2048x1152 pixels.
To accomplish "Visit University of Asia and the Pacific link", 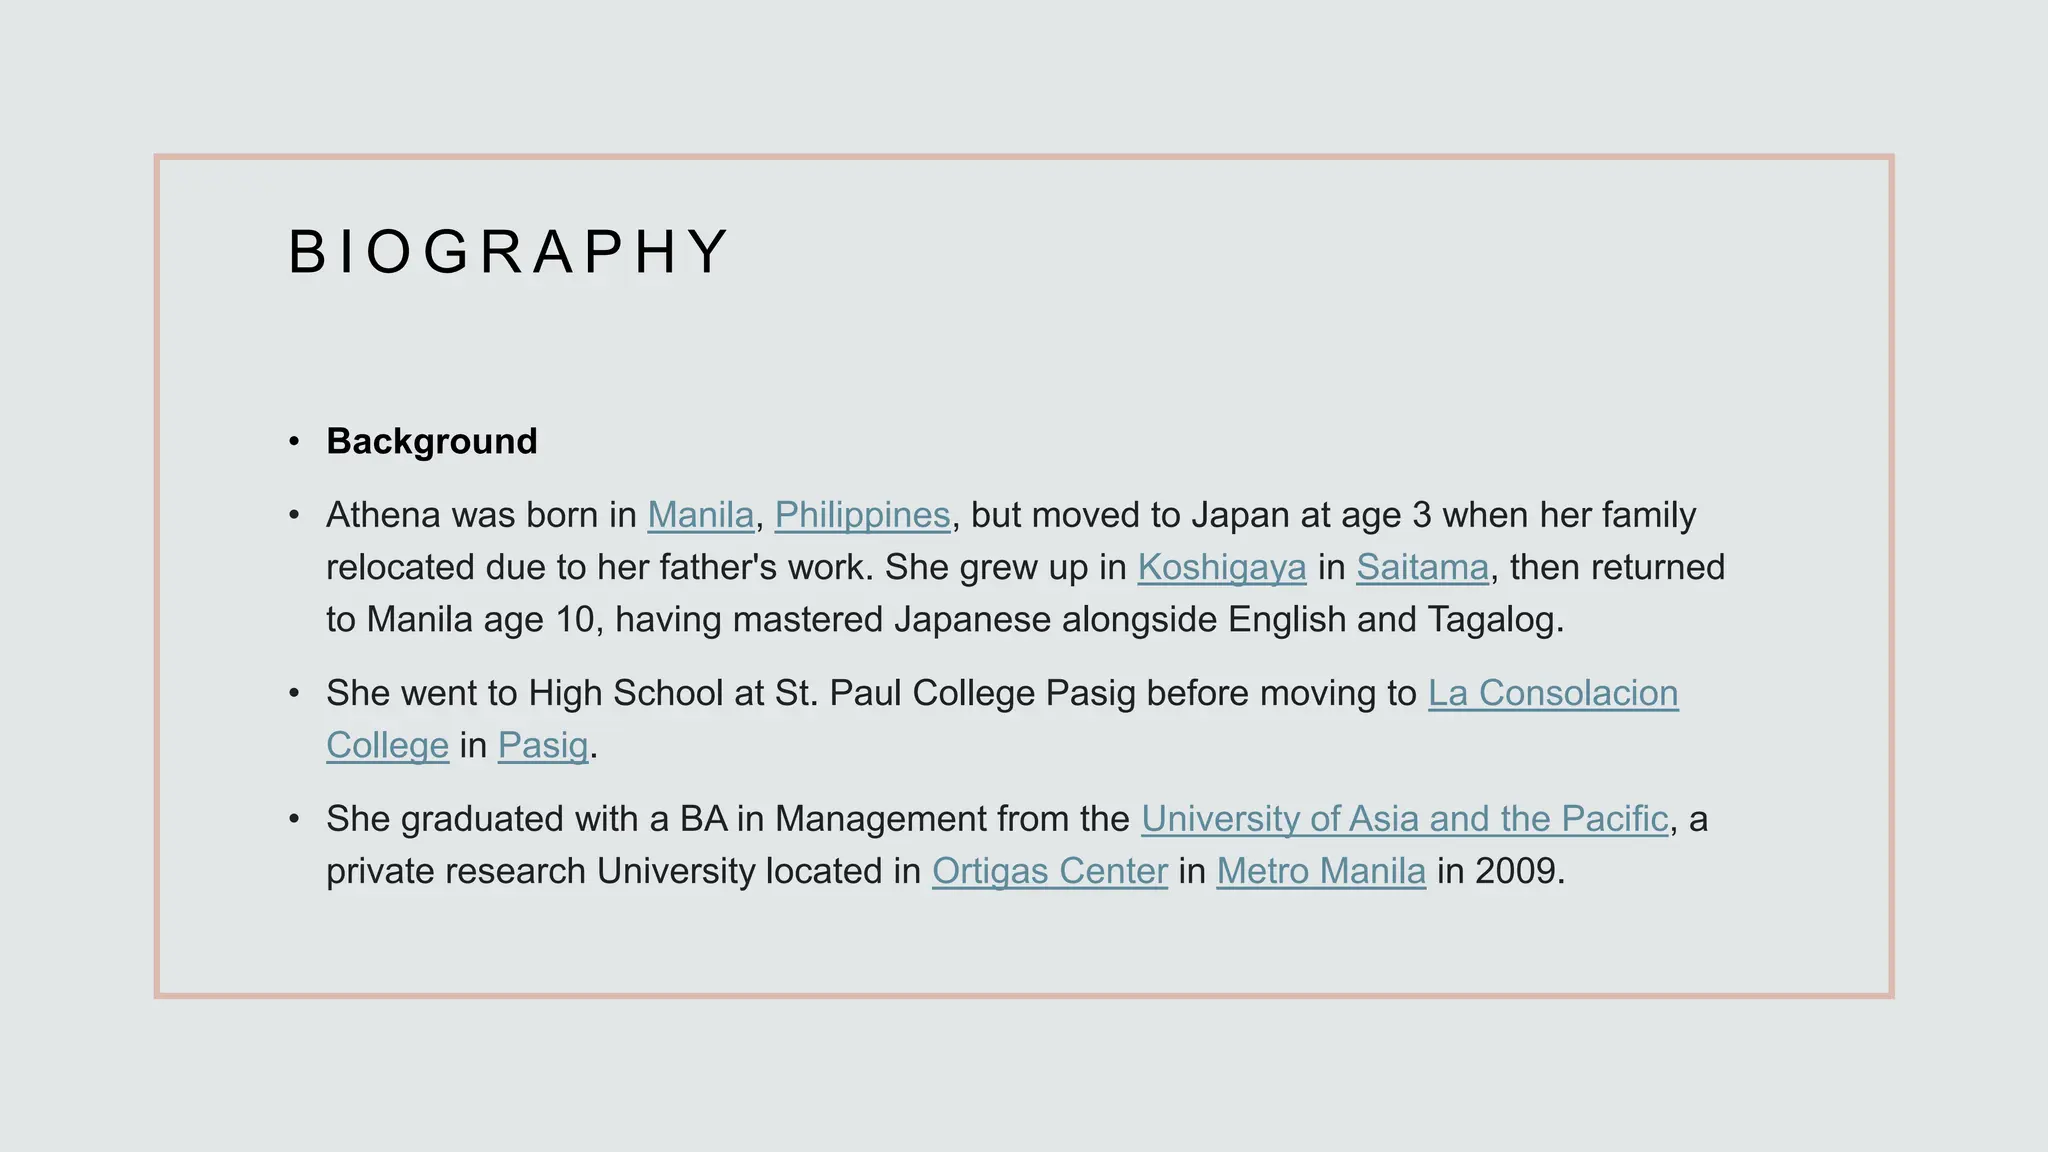I will [1404, 820].
